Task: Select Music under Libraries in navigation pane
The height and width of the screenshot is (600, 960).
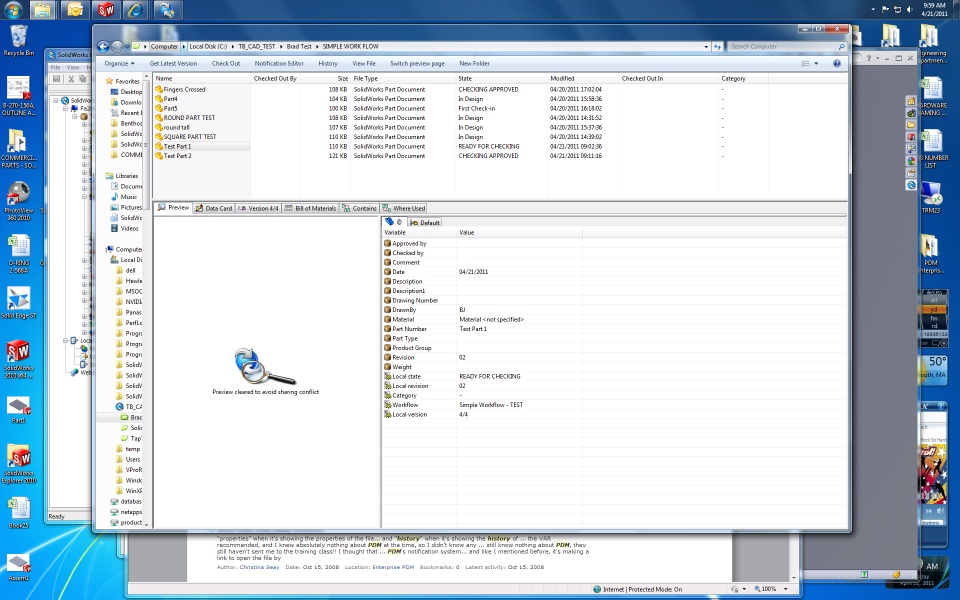Action: [124, 197]
